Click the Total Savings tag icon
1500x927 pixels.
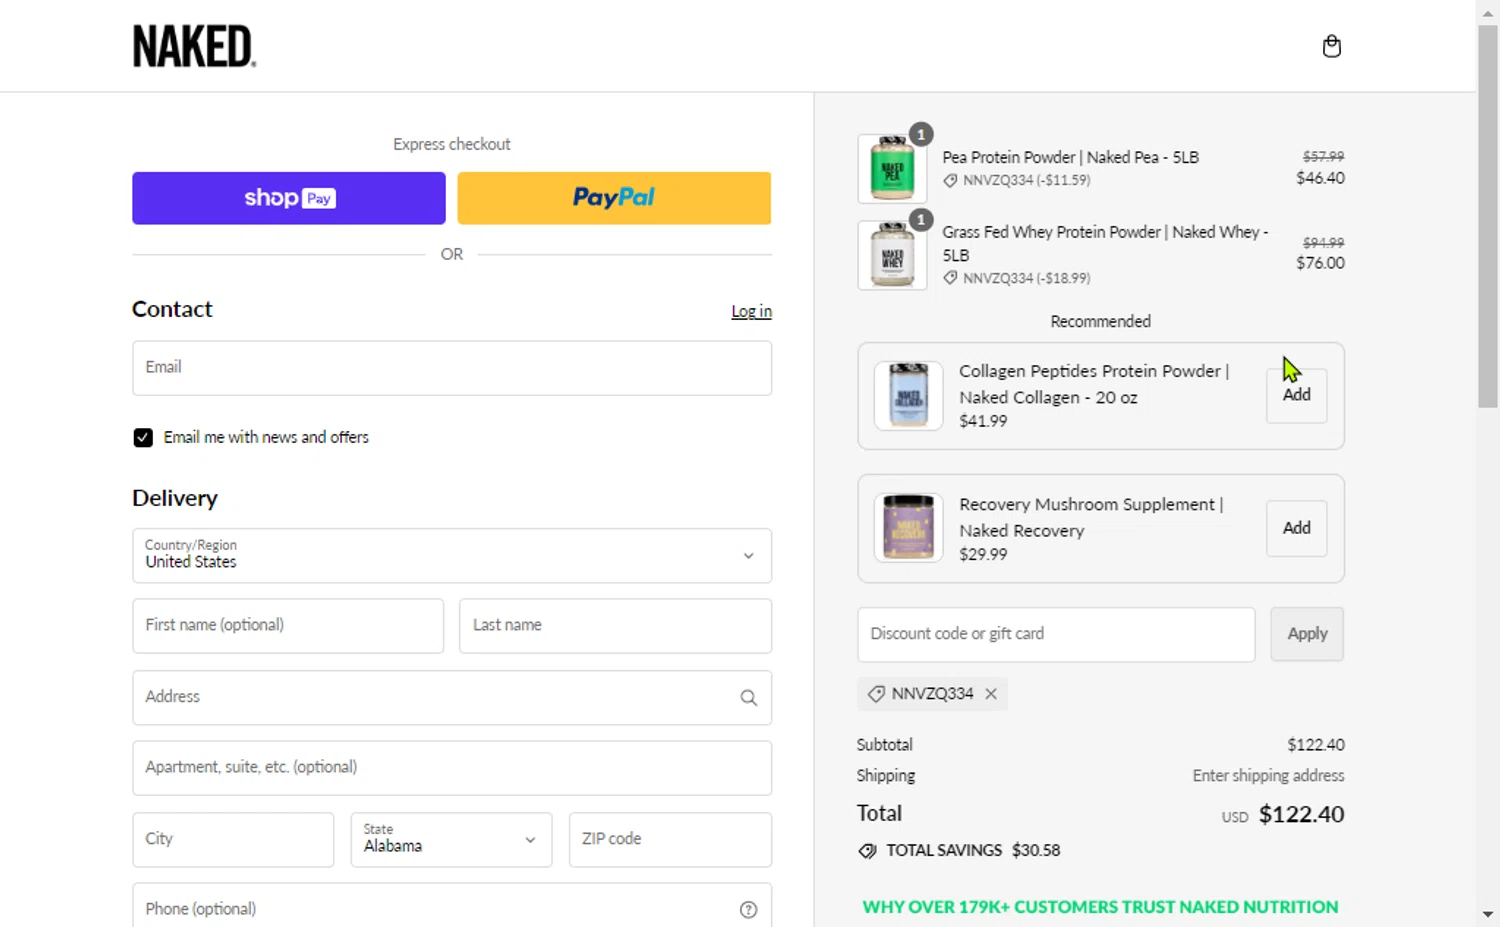(867, 851)
